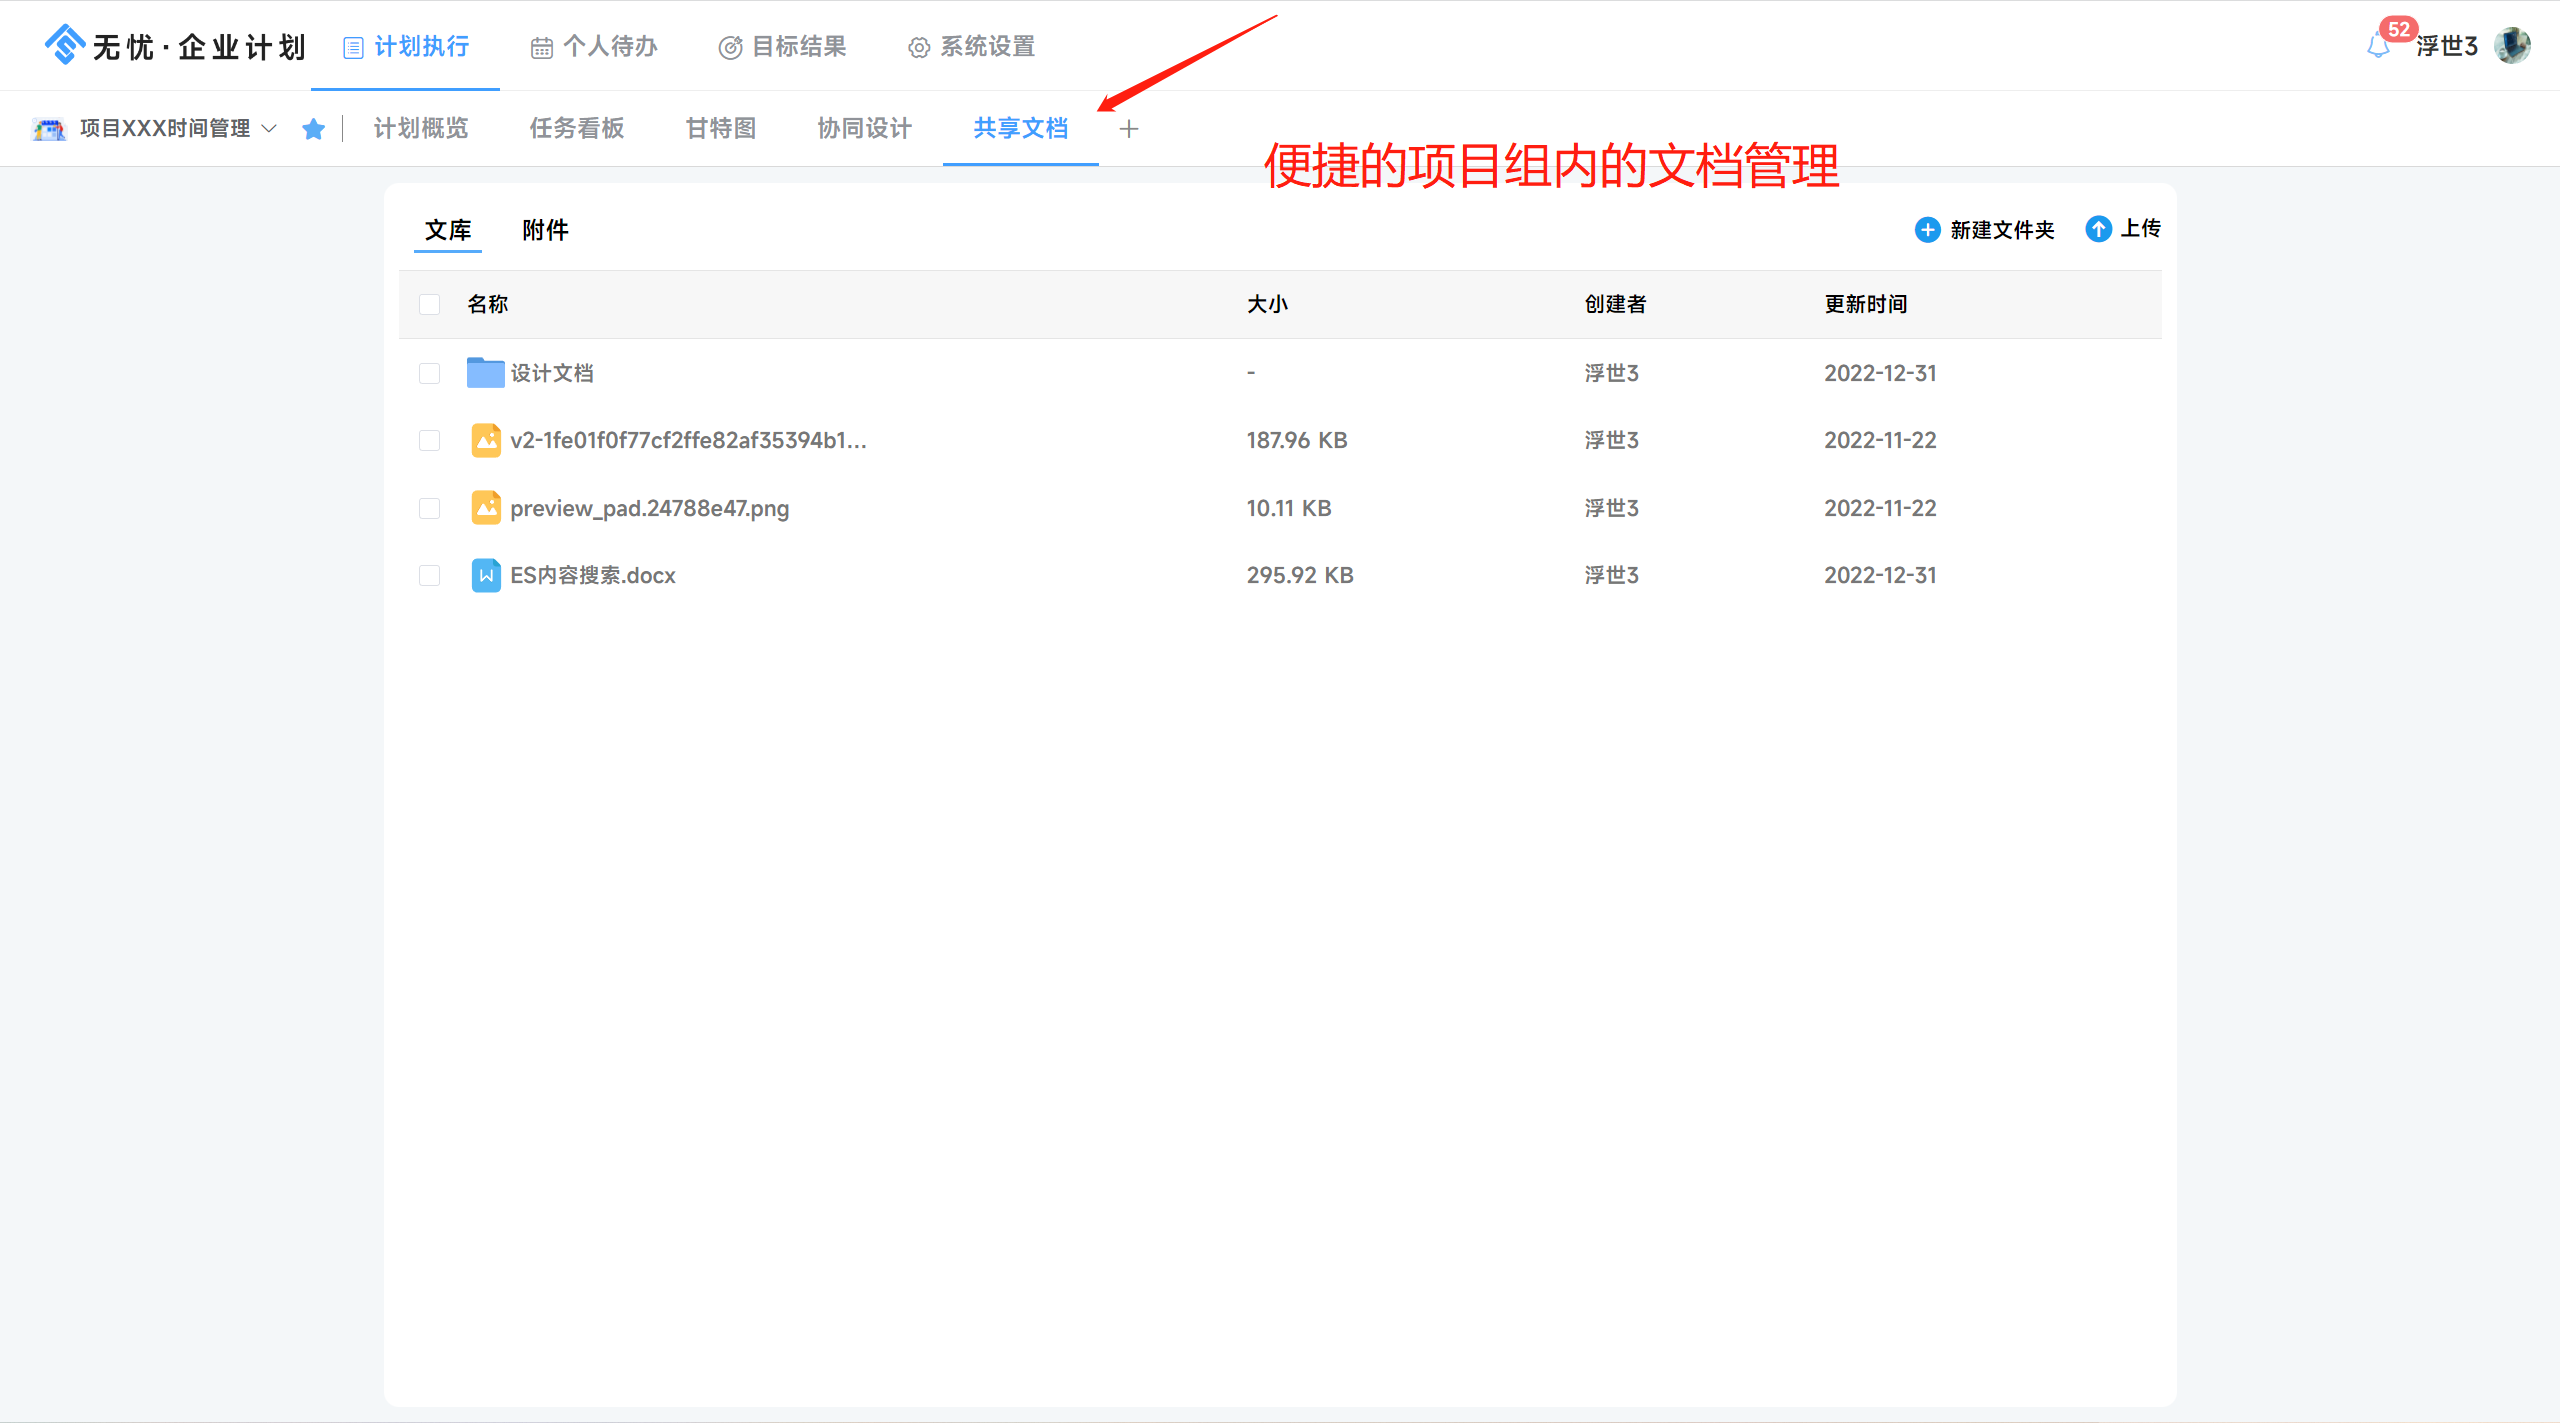
Task: Open the 浮世3 user menu
Action: [x=2446, y=46]
